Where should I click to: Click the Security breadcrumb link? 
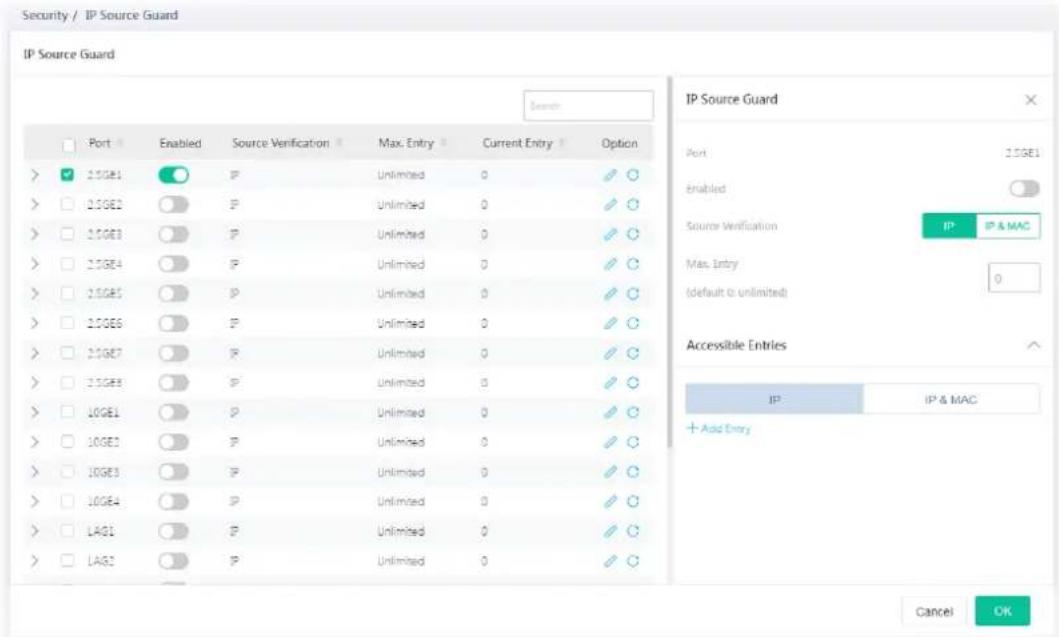(x=45, y=15)
